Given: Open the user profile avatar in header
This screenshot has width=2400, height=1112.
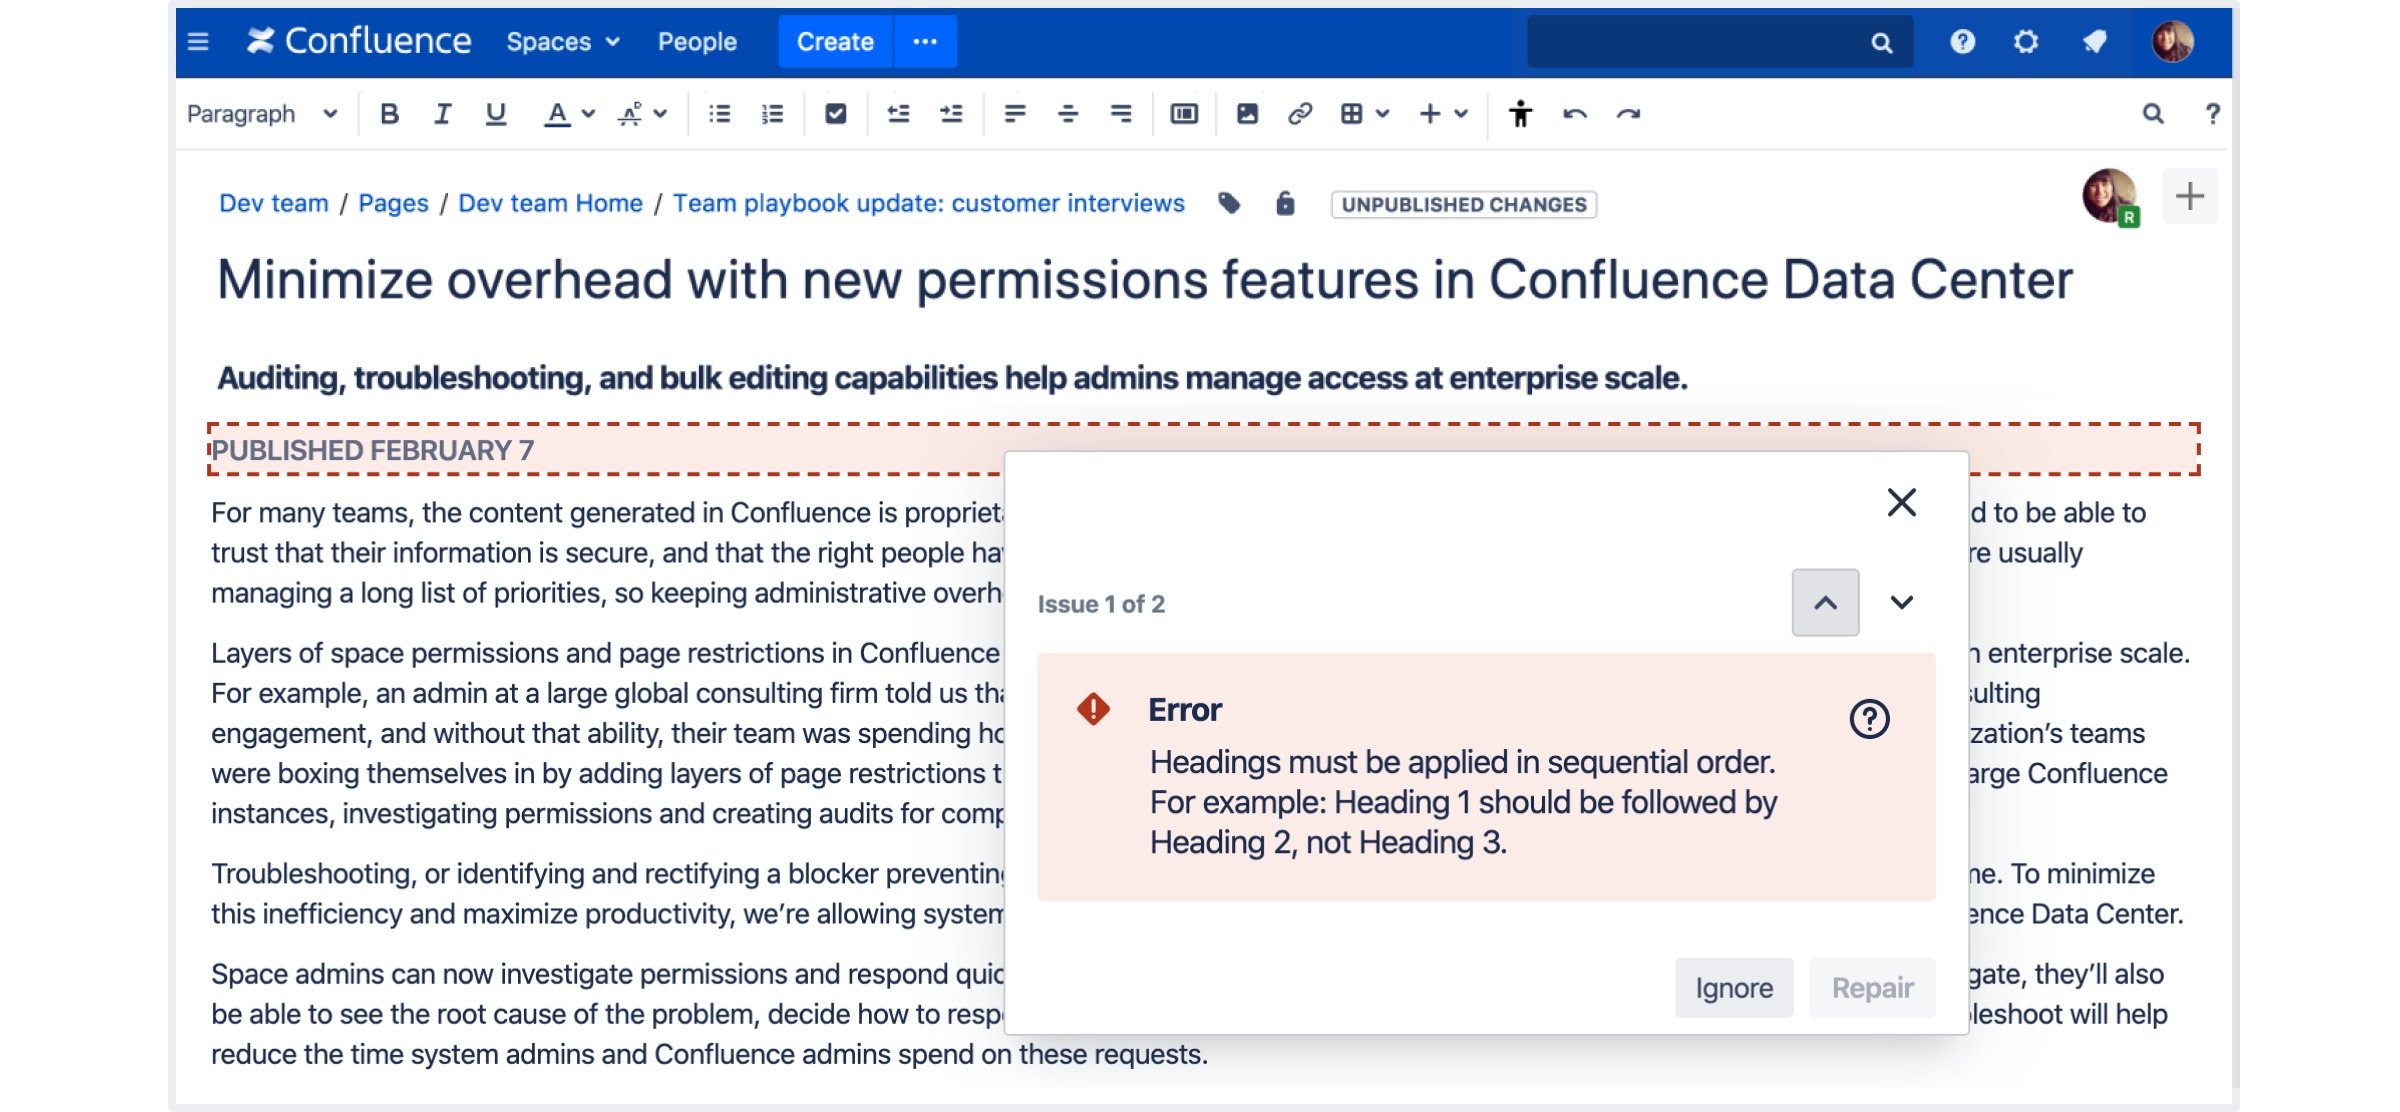Looking at the screenshot, I should click(2172, 42).
